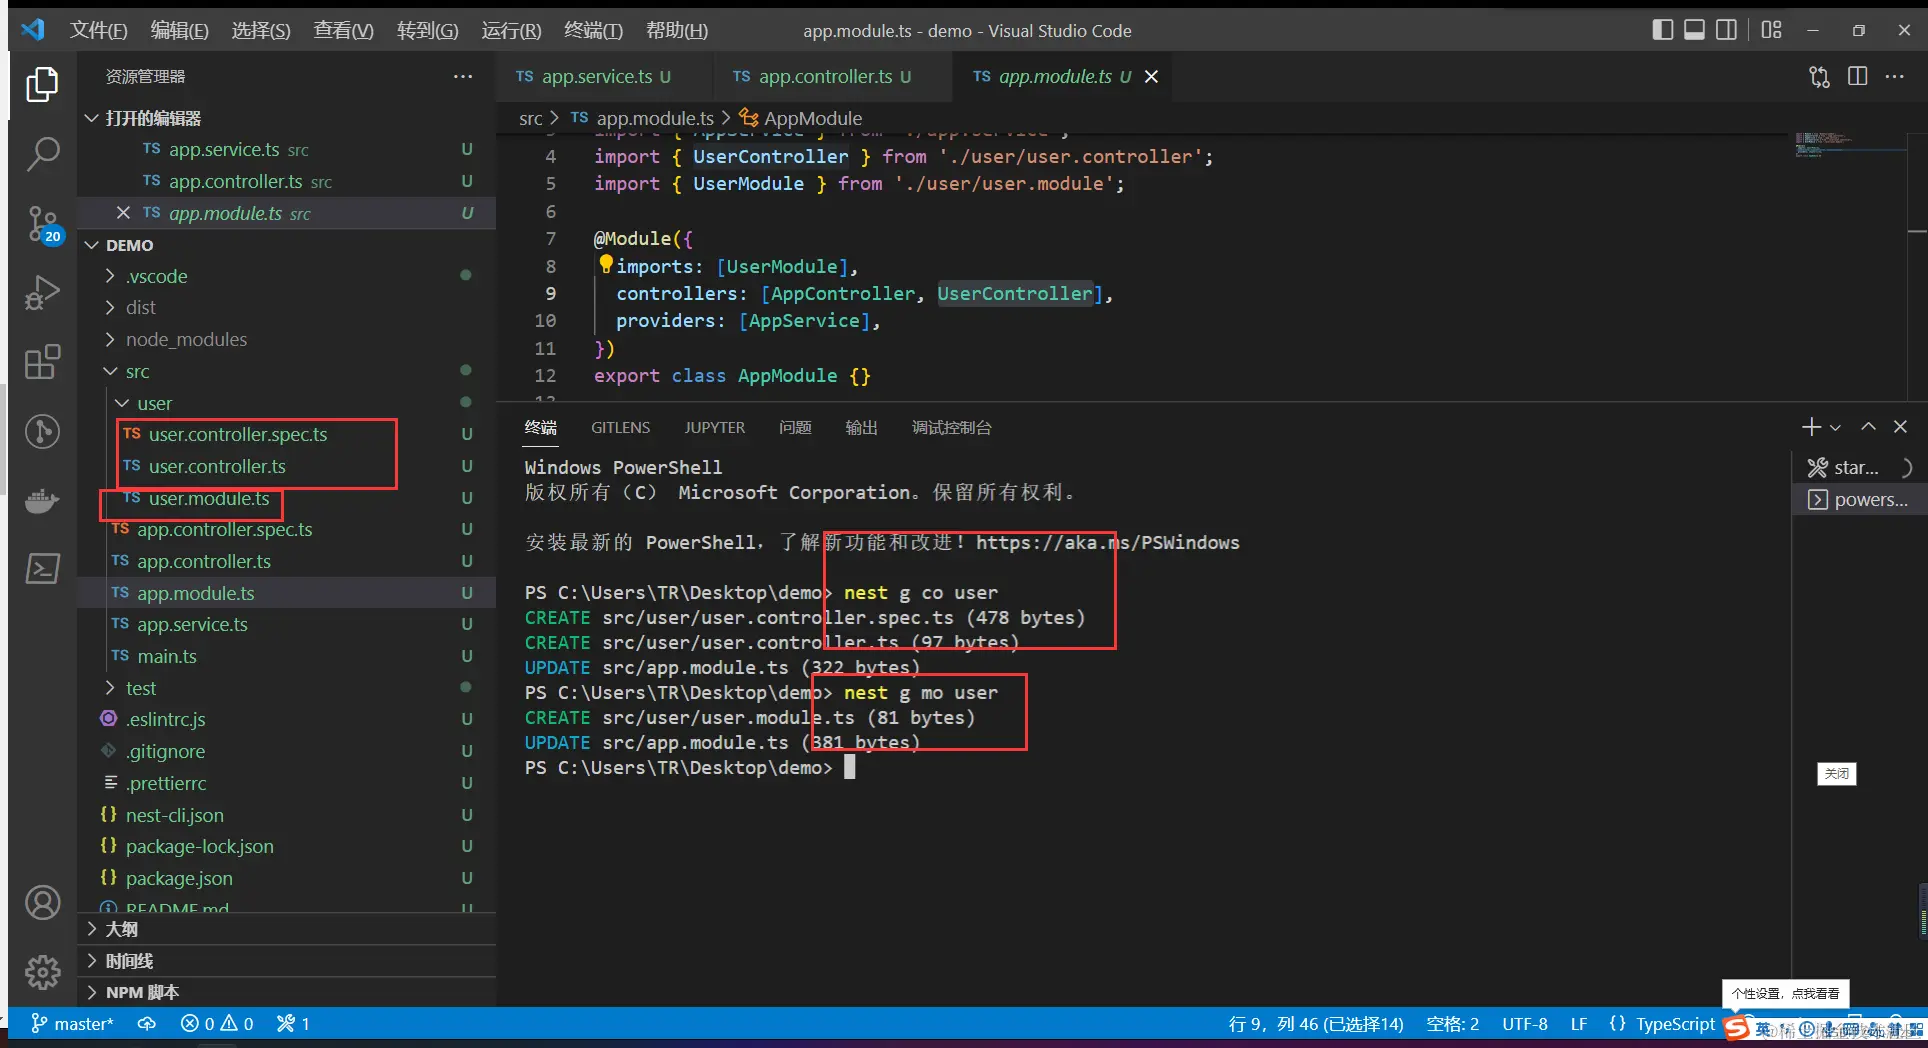Screen dimensions: 1928x1048
Task: Open the Run and Debug view
Action: coord(42,293)
